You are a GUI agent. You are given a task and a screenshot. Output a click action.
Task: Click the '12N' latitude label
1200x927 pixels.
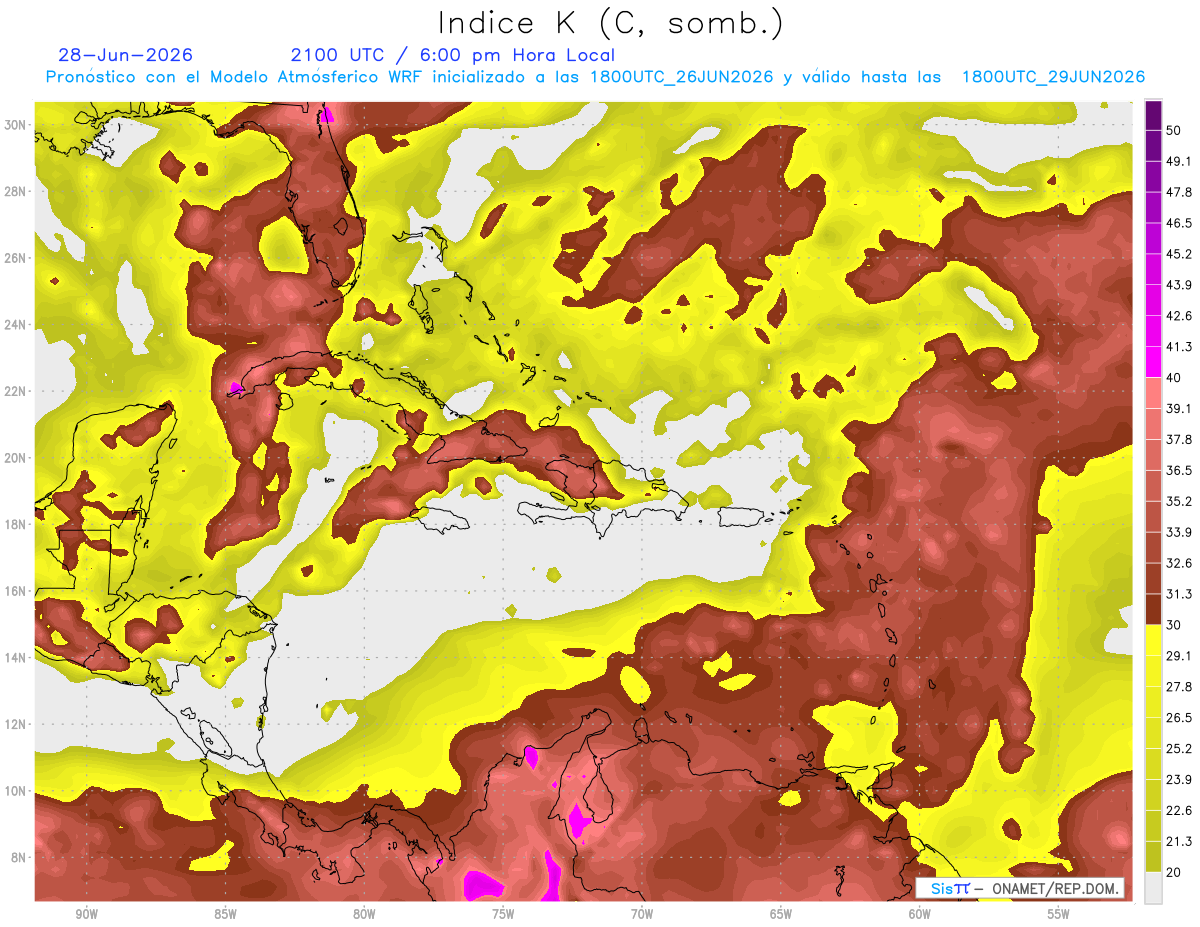click(x=15, y=724)
